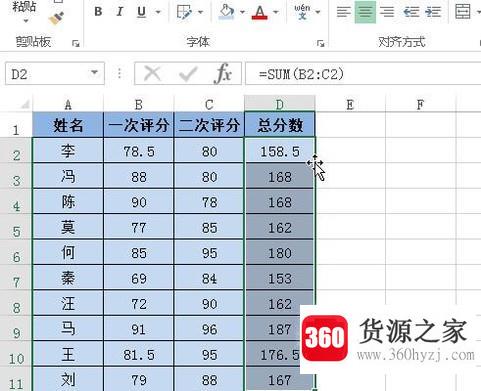Toggle Italic formatting
Screen dimensions: 481x391
pyautogui.click(x=119, y=12)
